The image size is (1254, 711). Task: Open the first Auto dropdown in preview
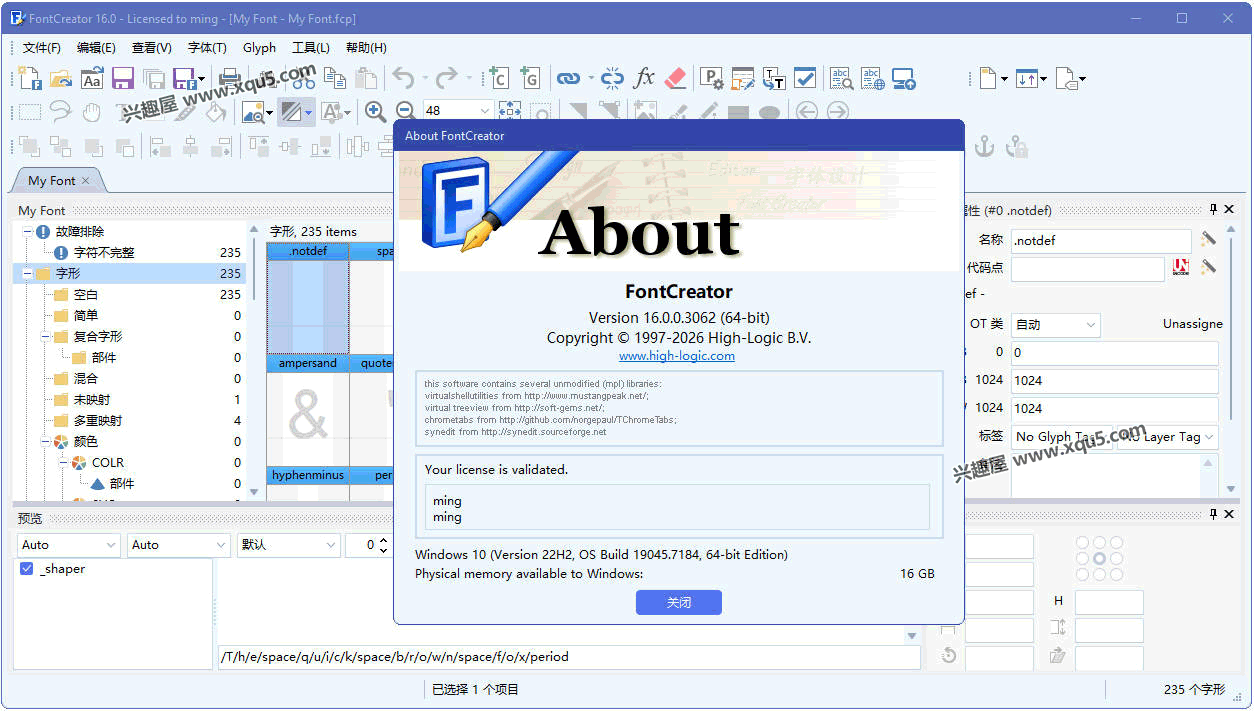click(x=69, y=545)
